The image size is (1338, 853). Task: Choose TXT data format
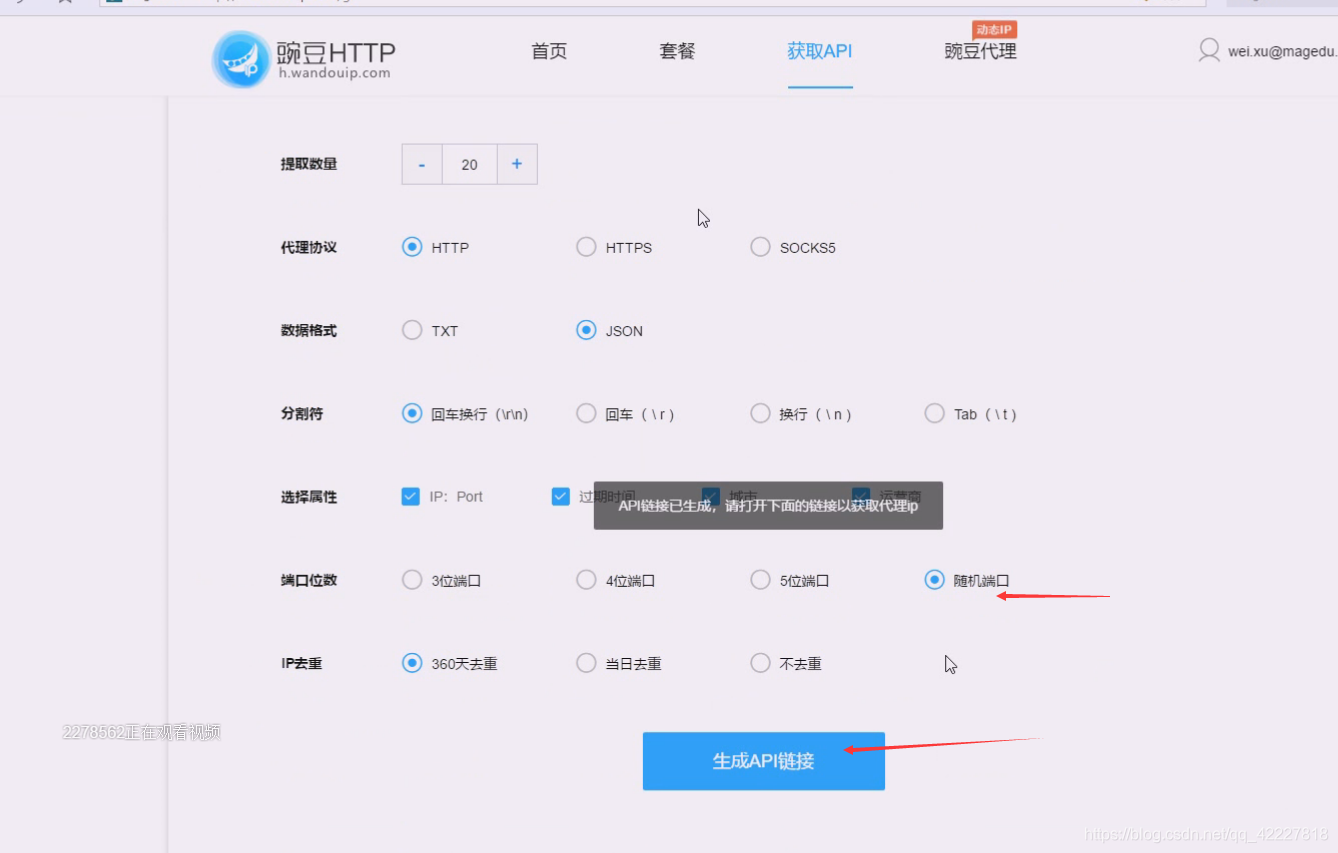coord(412,330)
